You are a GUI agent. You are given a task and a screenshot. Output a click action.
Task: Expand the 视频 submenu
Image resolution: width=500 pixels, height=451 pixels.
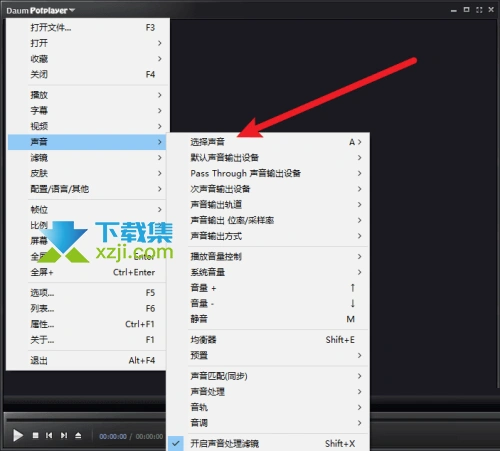[x=87, y=126]
